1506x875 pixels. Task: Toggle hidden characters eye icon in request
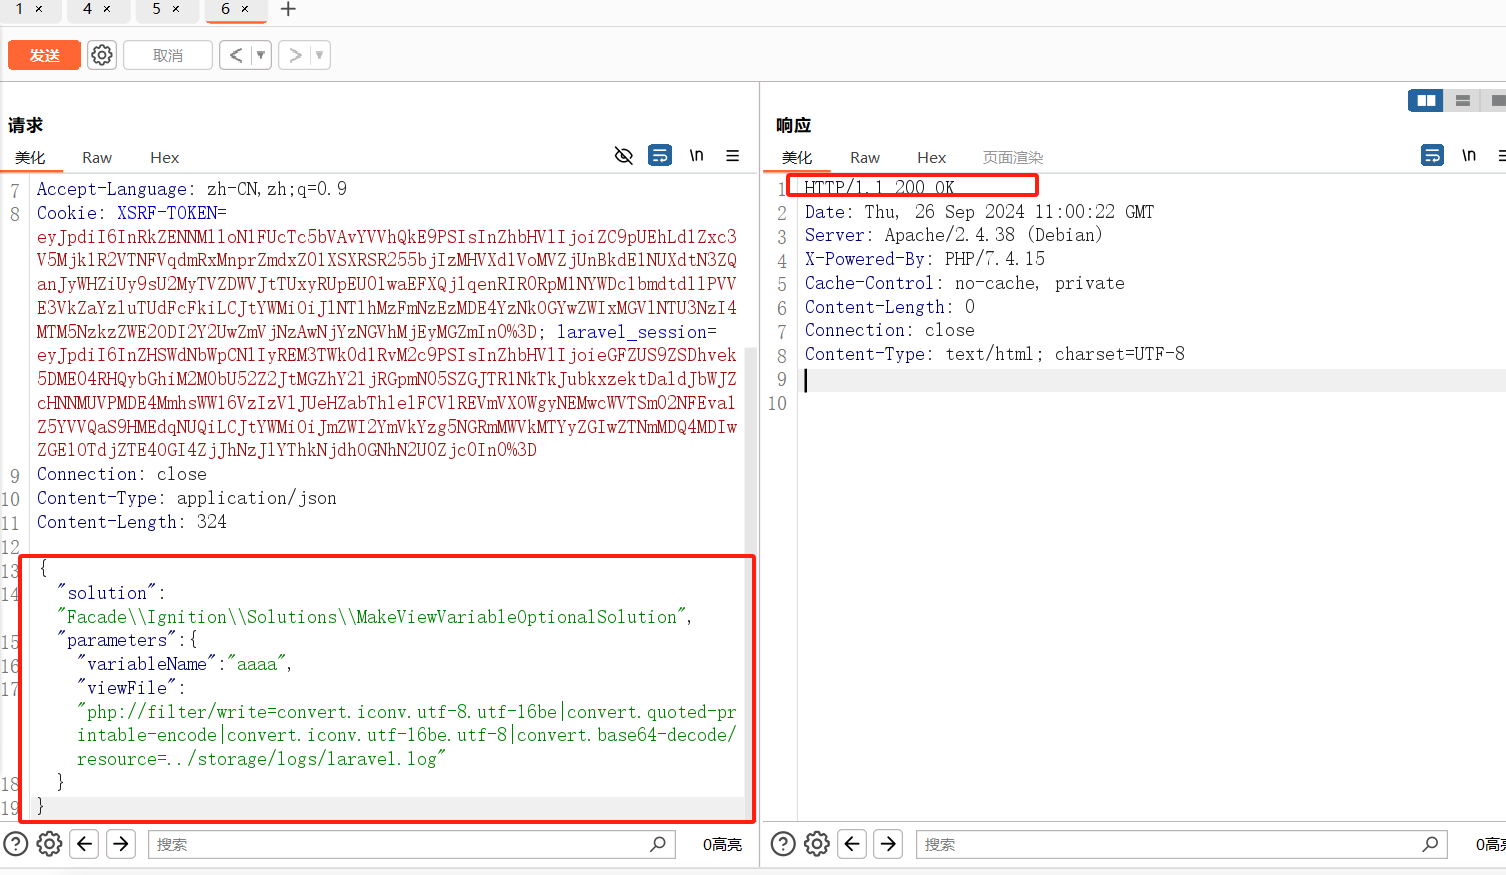(624, 155)
